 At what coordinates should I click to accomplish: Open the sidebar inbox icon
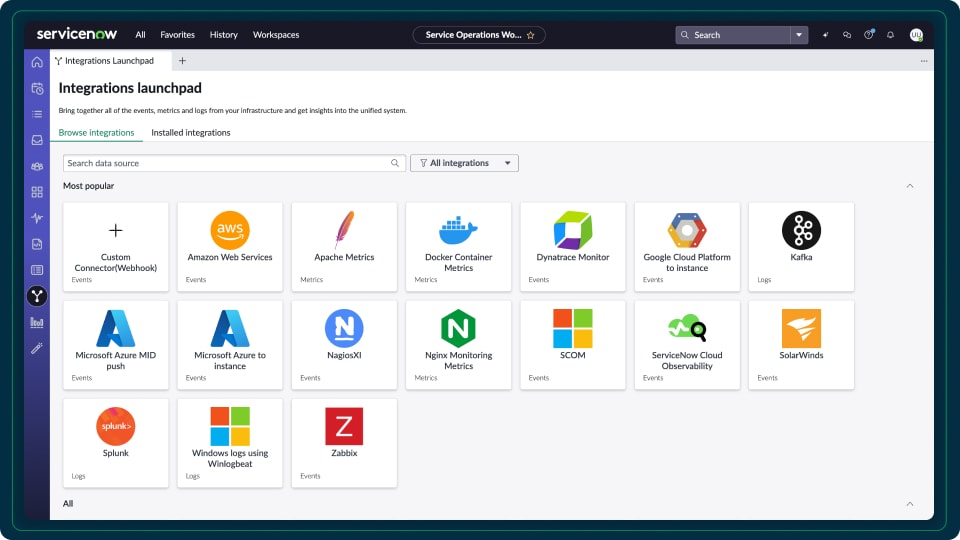37,140
